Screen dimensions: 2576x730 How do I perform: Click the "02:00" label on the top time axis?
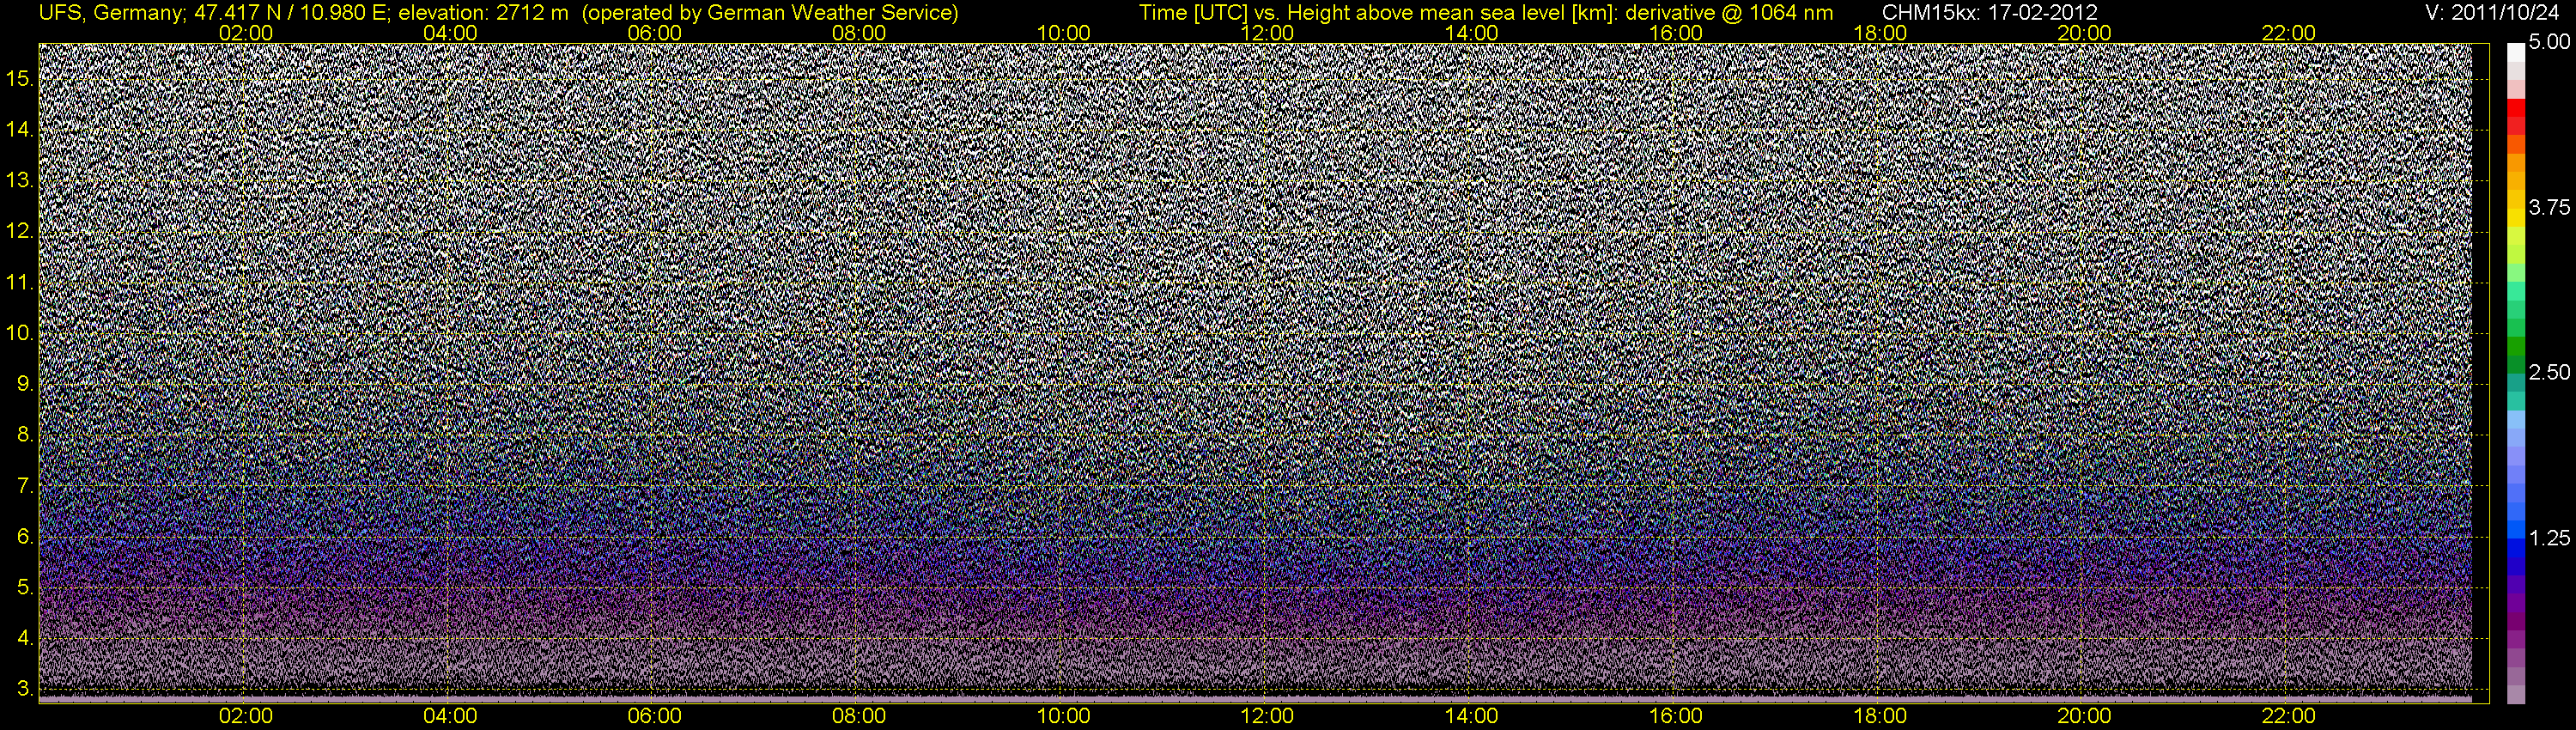246,33
